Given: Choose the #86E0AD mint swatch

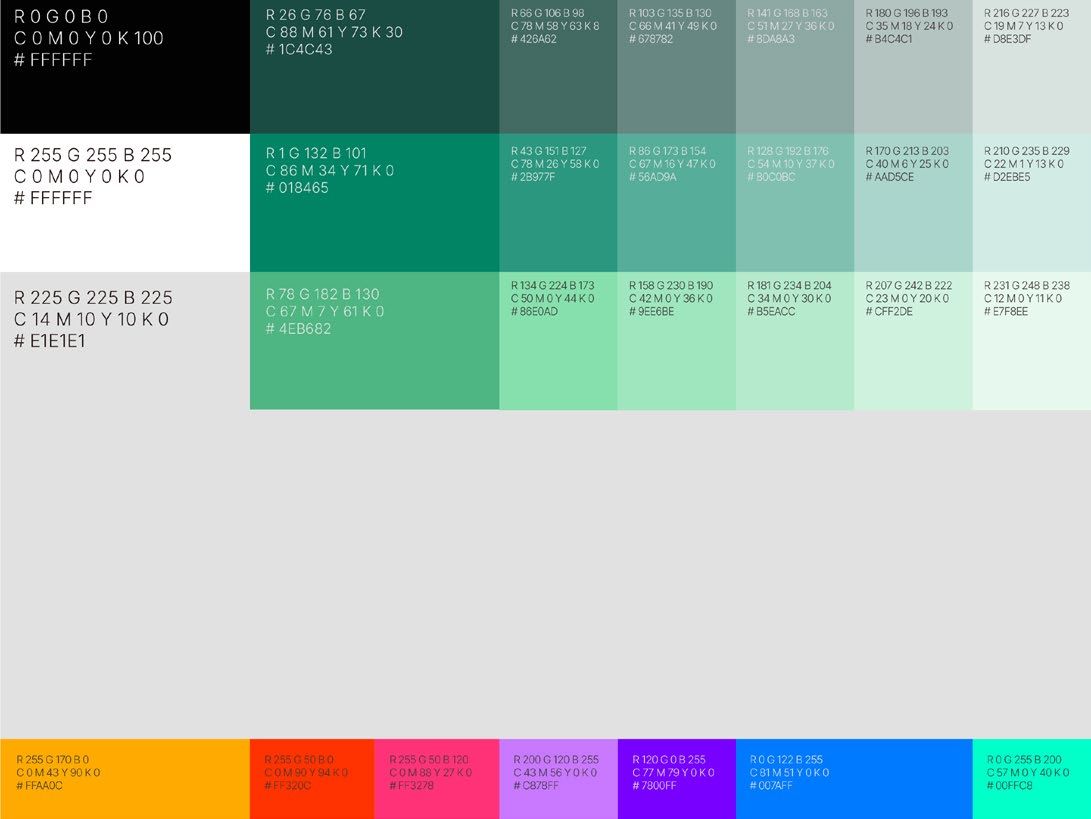Looking at the screenshot, I should pyautogui.click(x=558, y=341).
